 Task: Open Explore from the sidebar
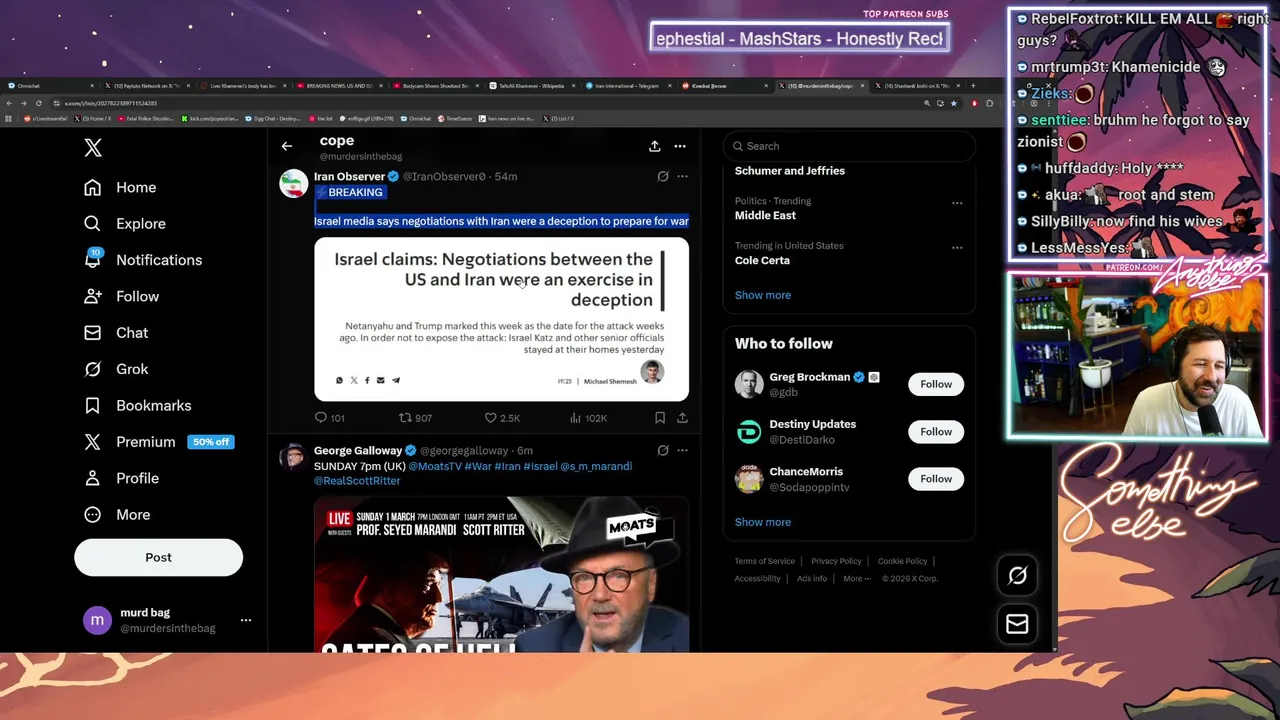pos(125,224)
